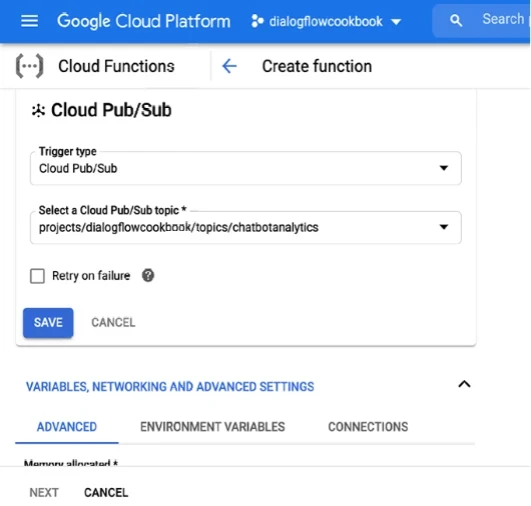Image resolution: width=531 pixels, height=506 pixels.
Task: Open the hamburger navigation menu
Action: point(29,21)
